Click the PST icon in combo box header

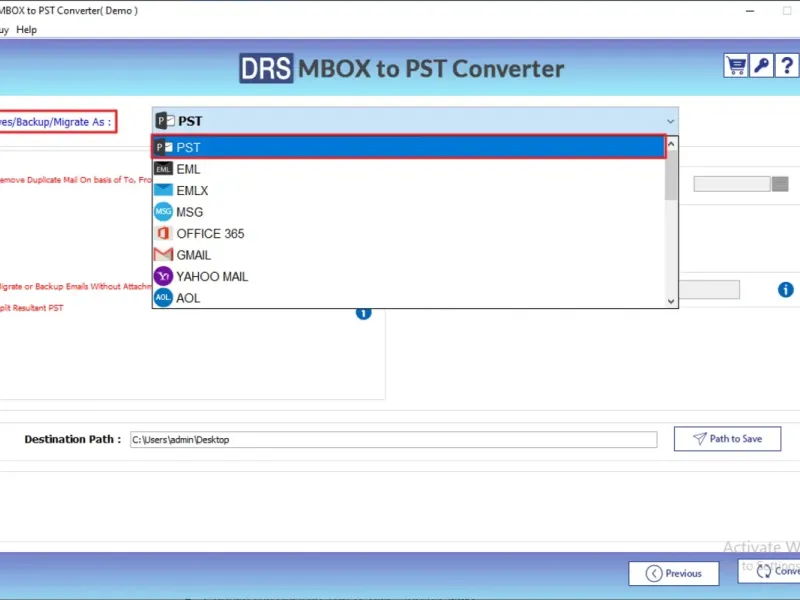[165, 121]
